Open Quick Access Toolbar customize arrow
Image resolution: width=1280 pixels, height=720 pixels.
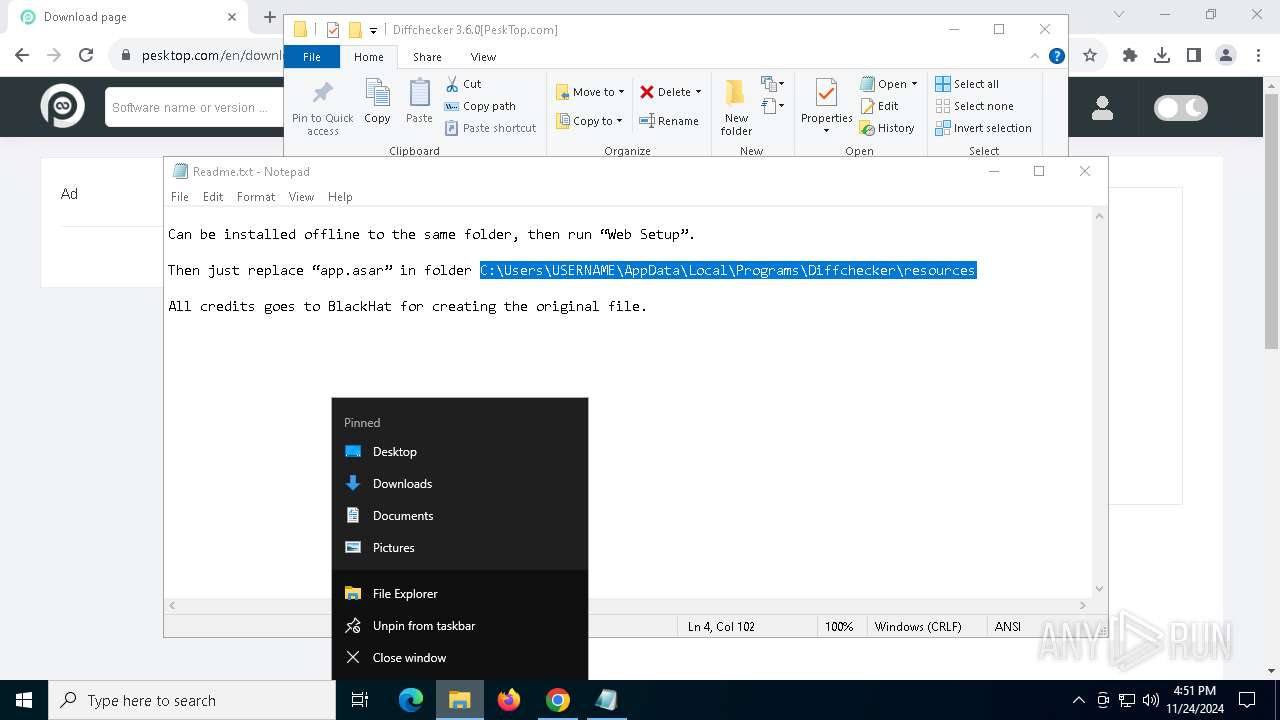click(373, 30)
